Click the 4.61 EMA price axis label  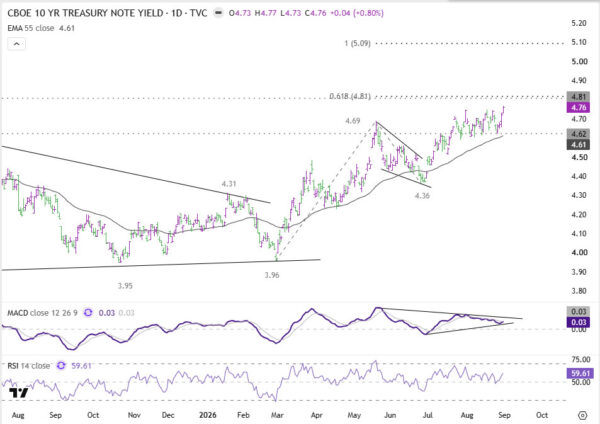pos(578,145)
